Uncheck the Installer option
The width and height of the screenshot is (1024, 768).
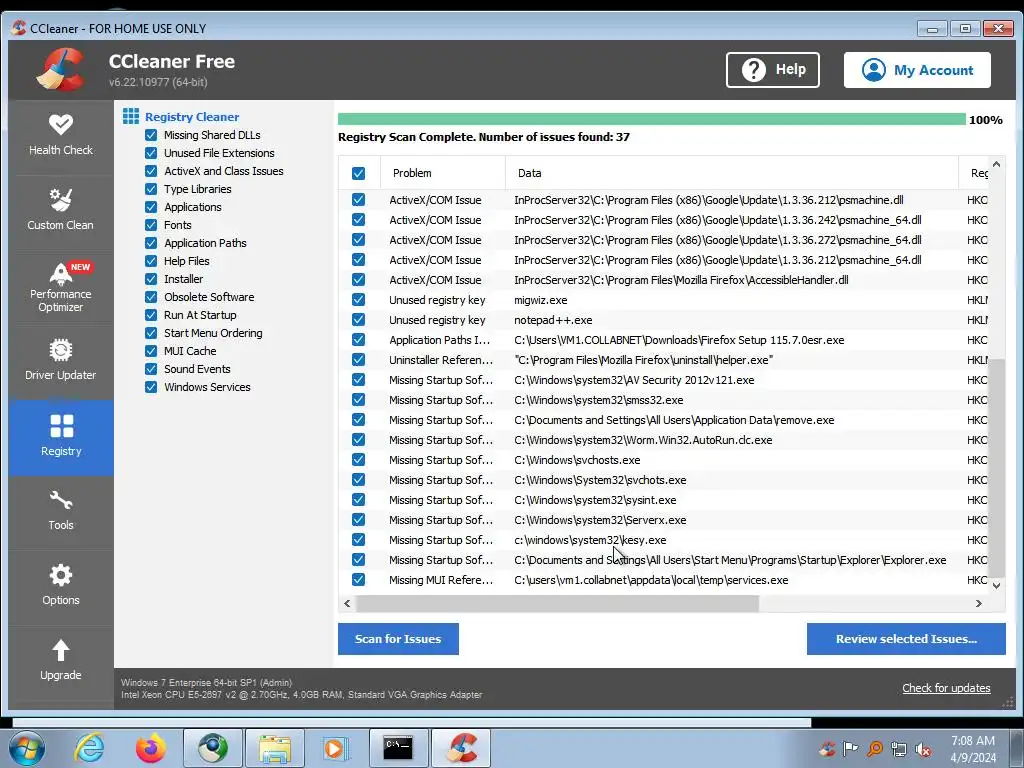pos(151,279)
